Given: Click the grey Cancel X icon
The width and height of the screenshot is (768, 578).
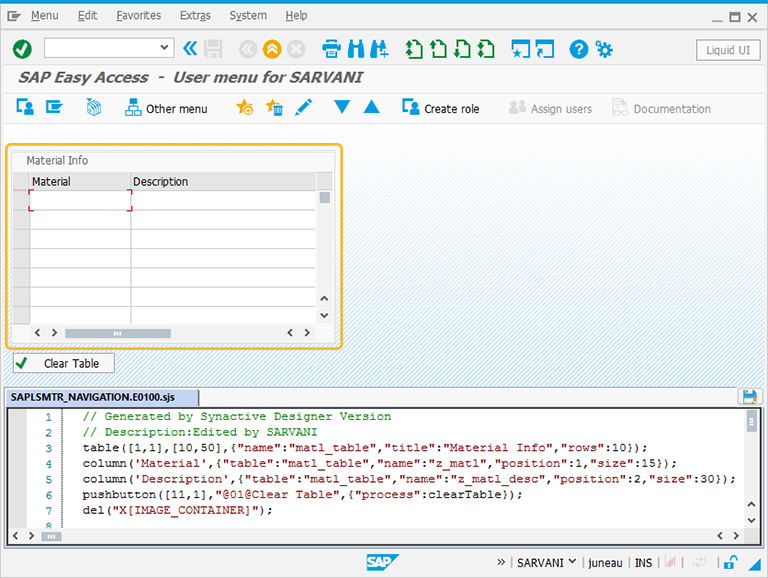Looking at the screenshot, I should [296, 49].
